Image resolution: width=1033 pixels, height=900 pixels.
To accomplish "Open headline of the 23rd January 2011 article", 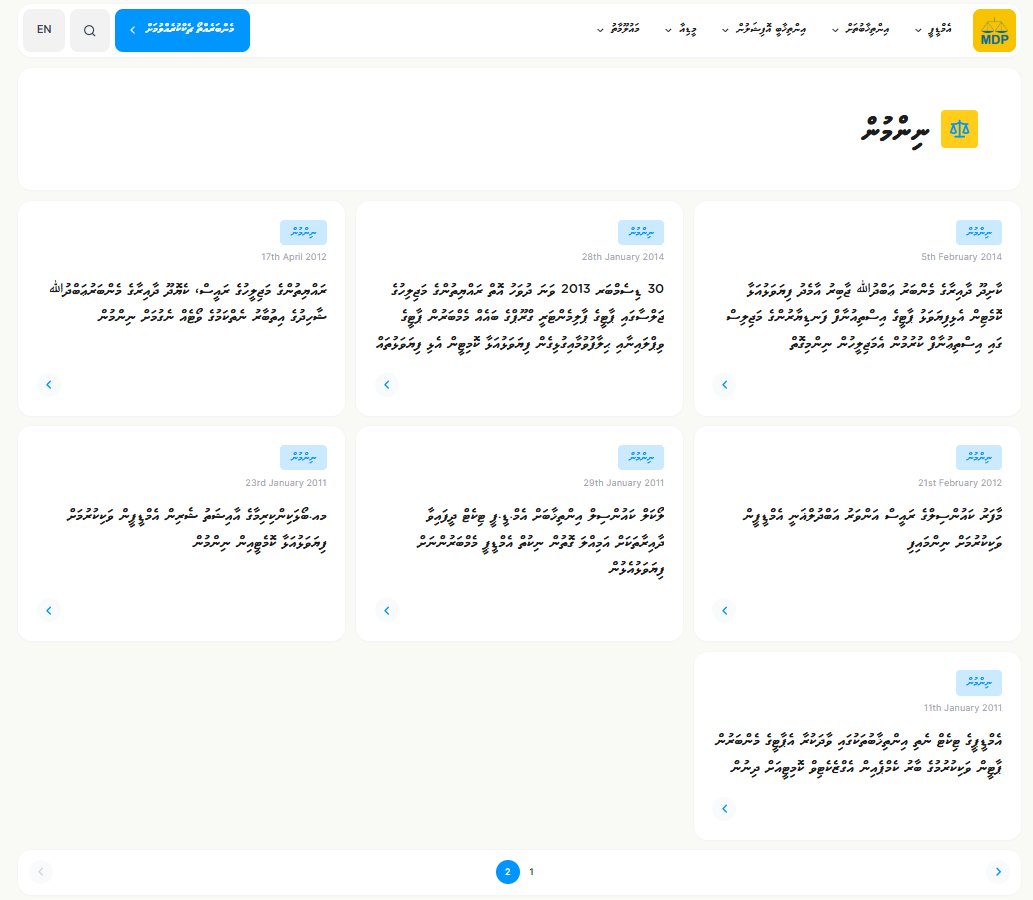I will [x=197, y=529].
